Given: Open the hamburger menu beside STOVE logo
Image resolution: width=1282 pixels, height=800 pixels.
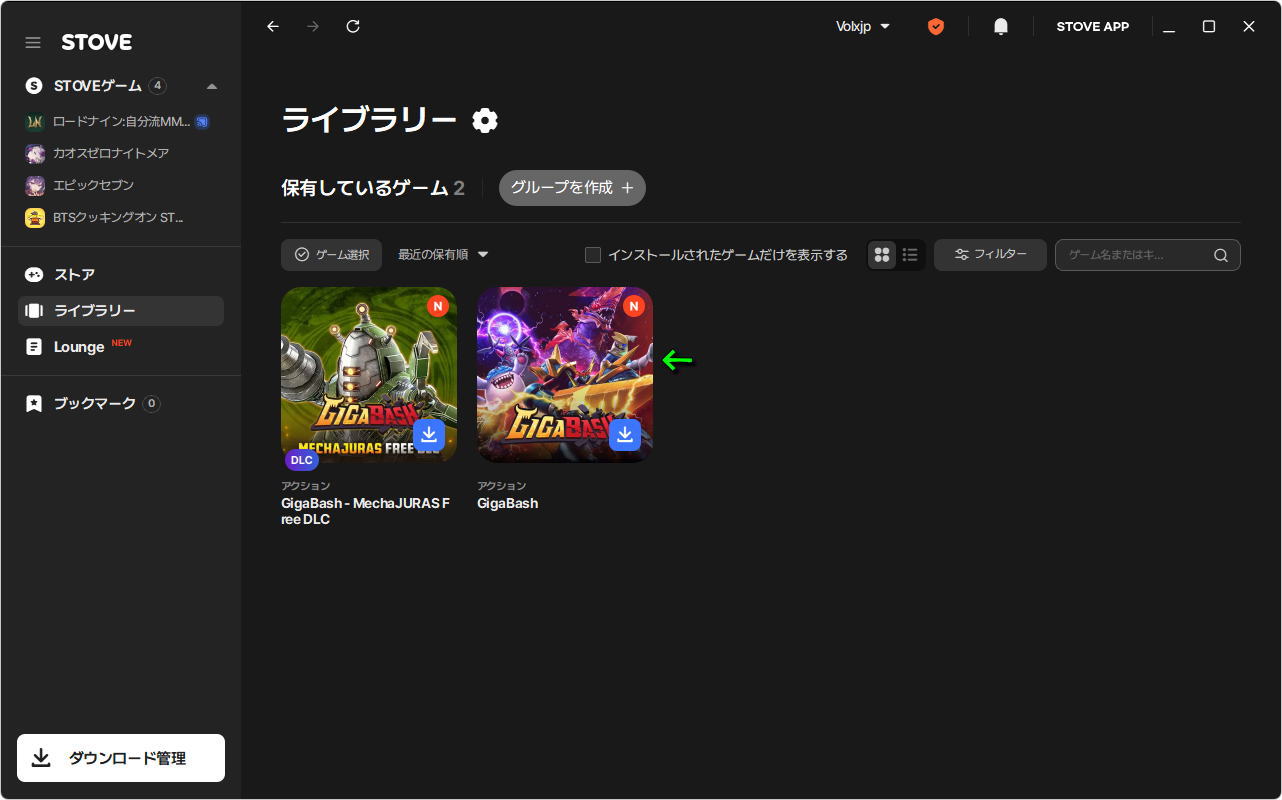Looking at the screenshot, I should coord(33,42).
